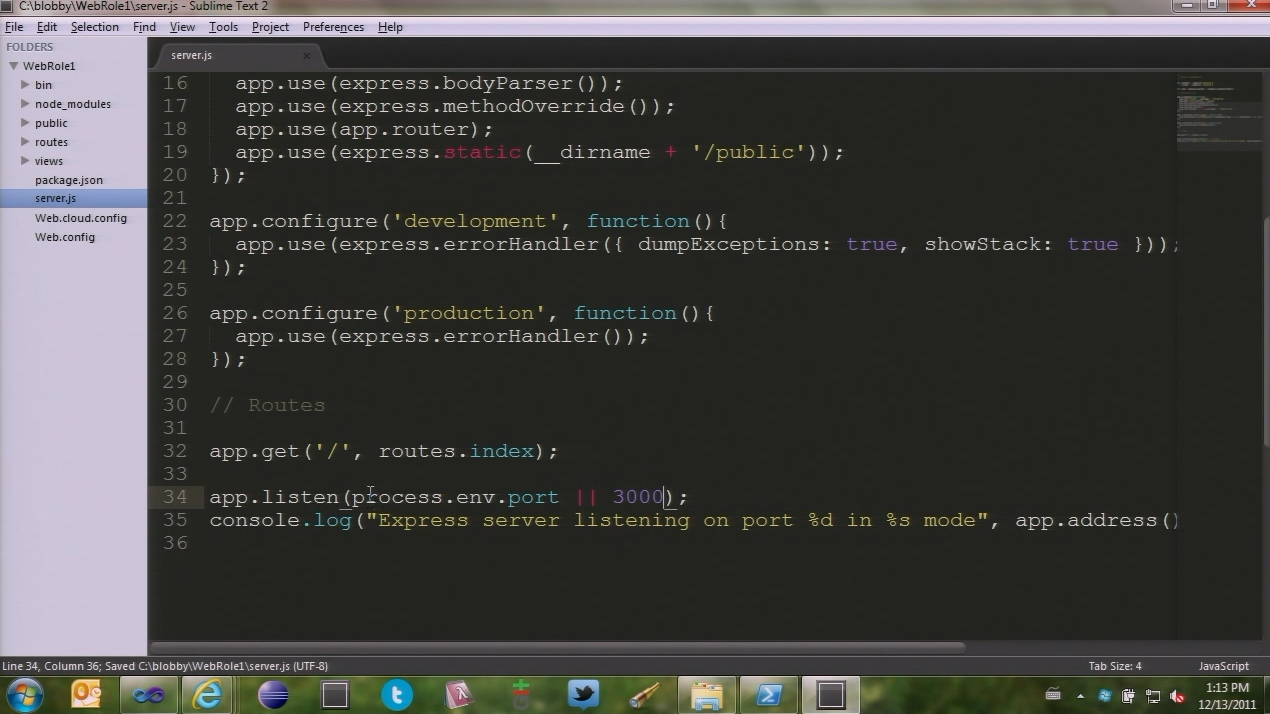
Task: Click the '// Routes' comment
Action: (267, 405)
